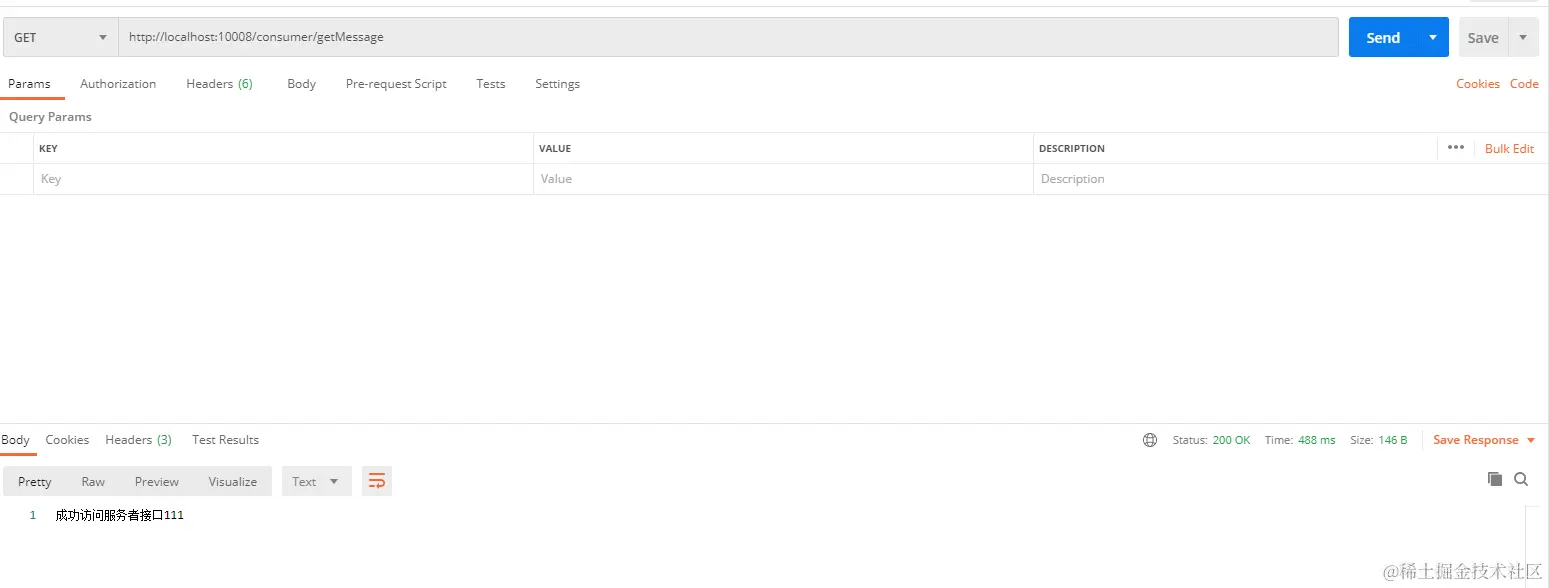Open the Cookies link on the right
The height and width of the screenshot is (588, 1549).
tap(1477, 84)
